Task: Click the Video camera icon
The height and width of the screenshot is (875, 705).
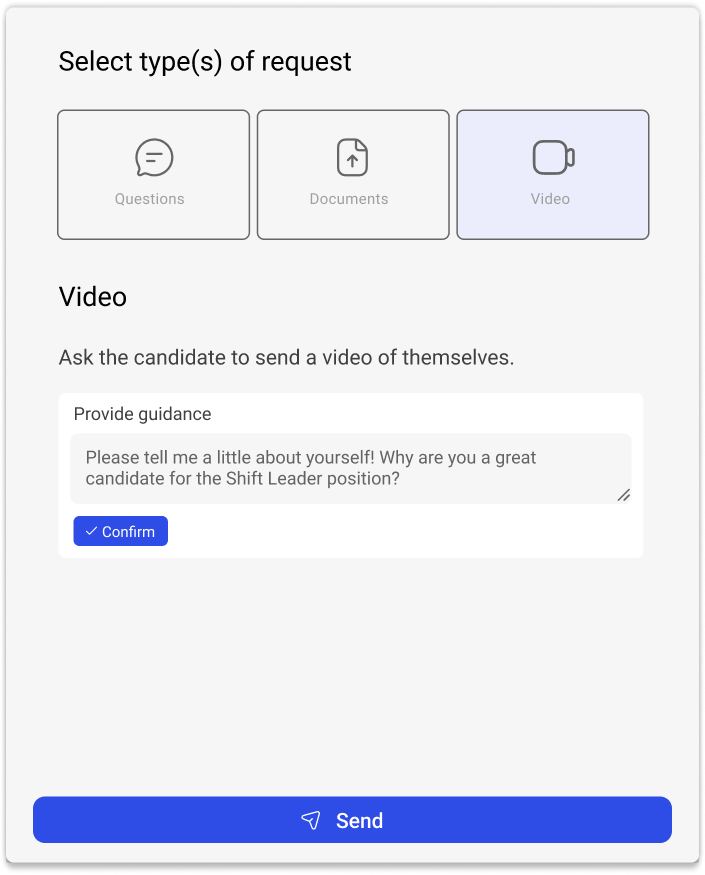Action: 553,157
